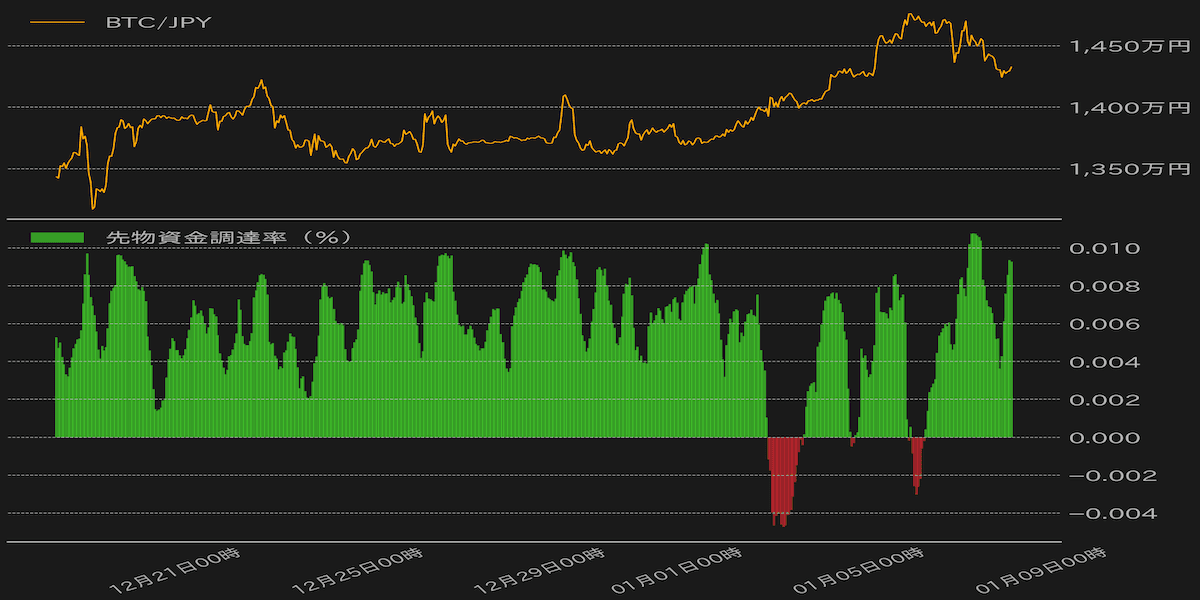This screenshot has height=600, width=1200.
Task: Click the 1,450万円 price axis label
Action: tap(1130, 46)
